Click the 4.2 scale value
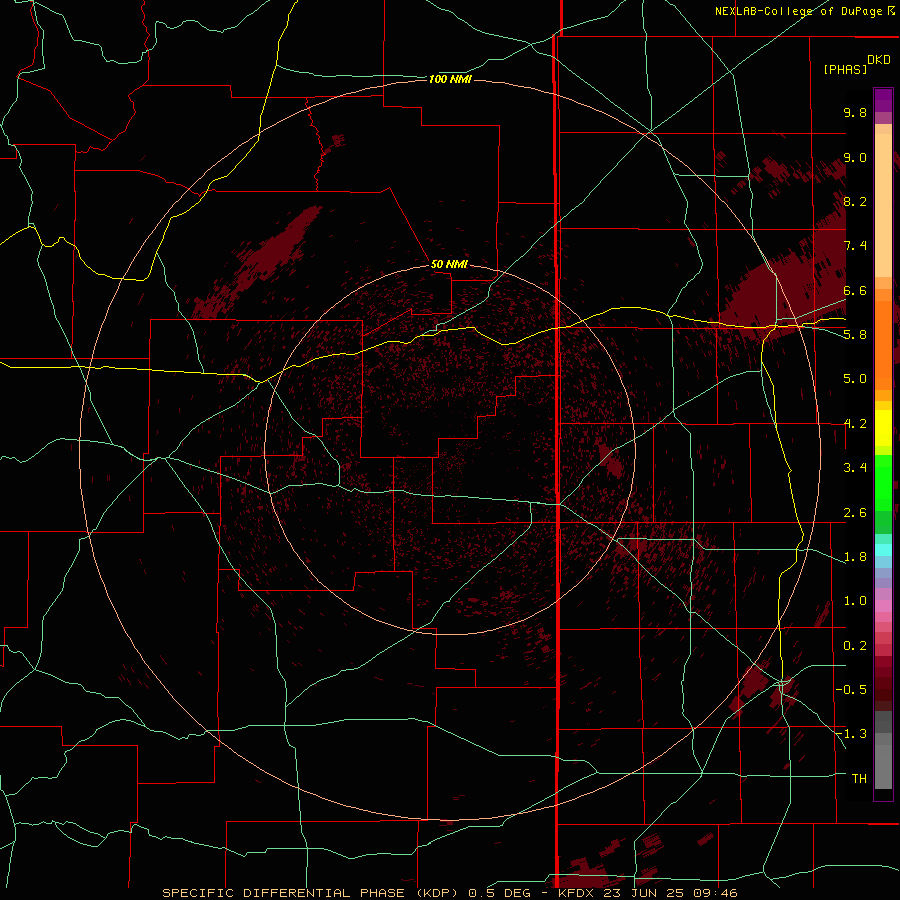Screen dimensions: 900x900 (855, 424)
